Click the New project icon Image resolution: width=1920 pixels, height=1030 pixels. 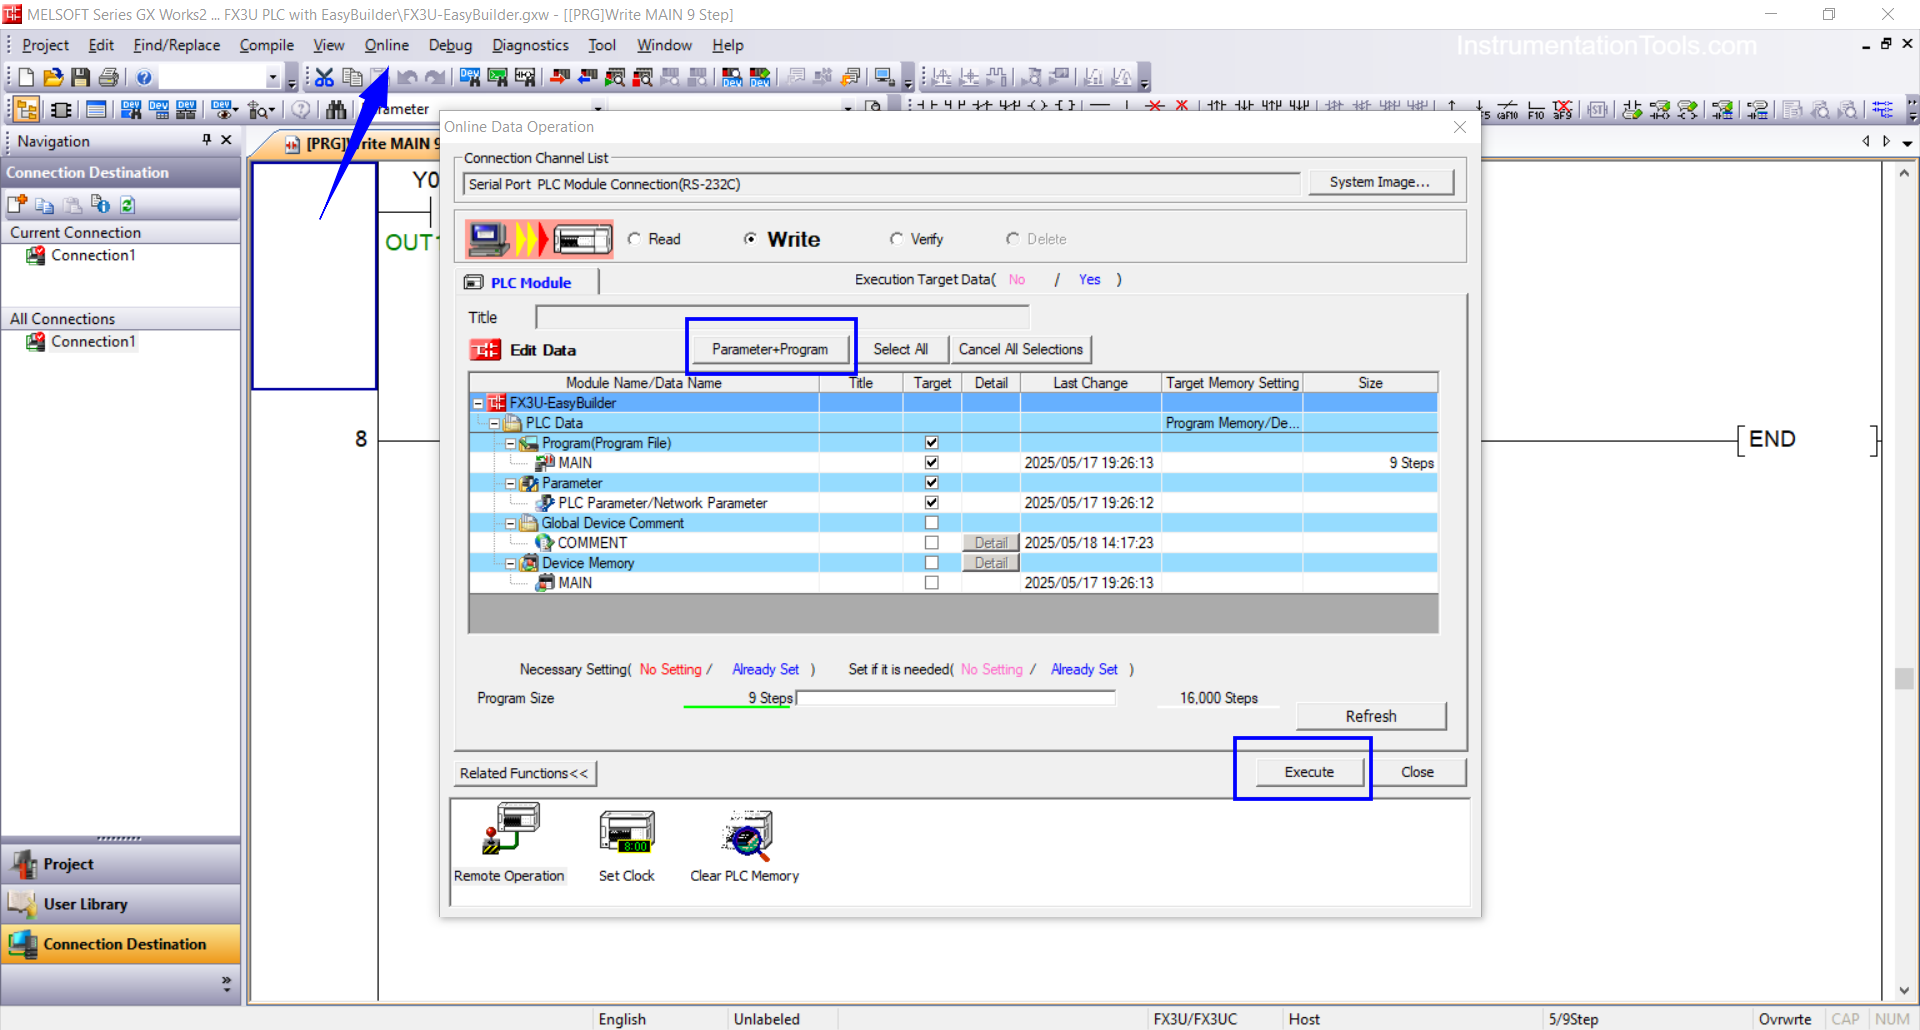[x=26, y=77]
